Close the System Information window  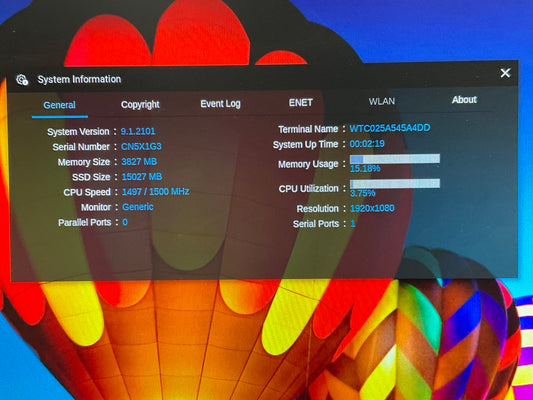tap(505, 73)
